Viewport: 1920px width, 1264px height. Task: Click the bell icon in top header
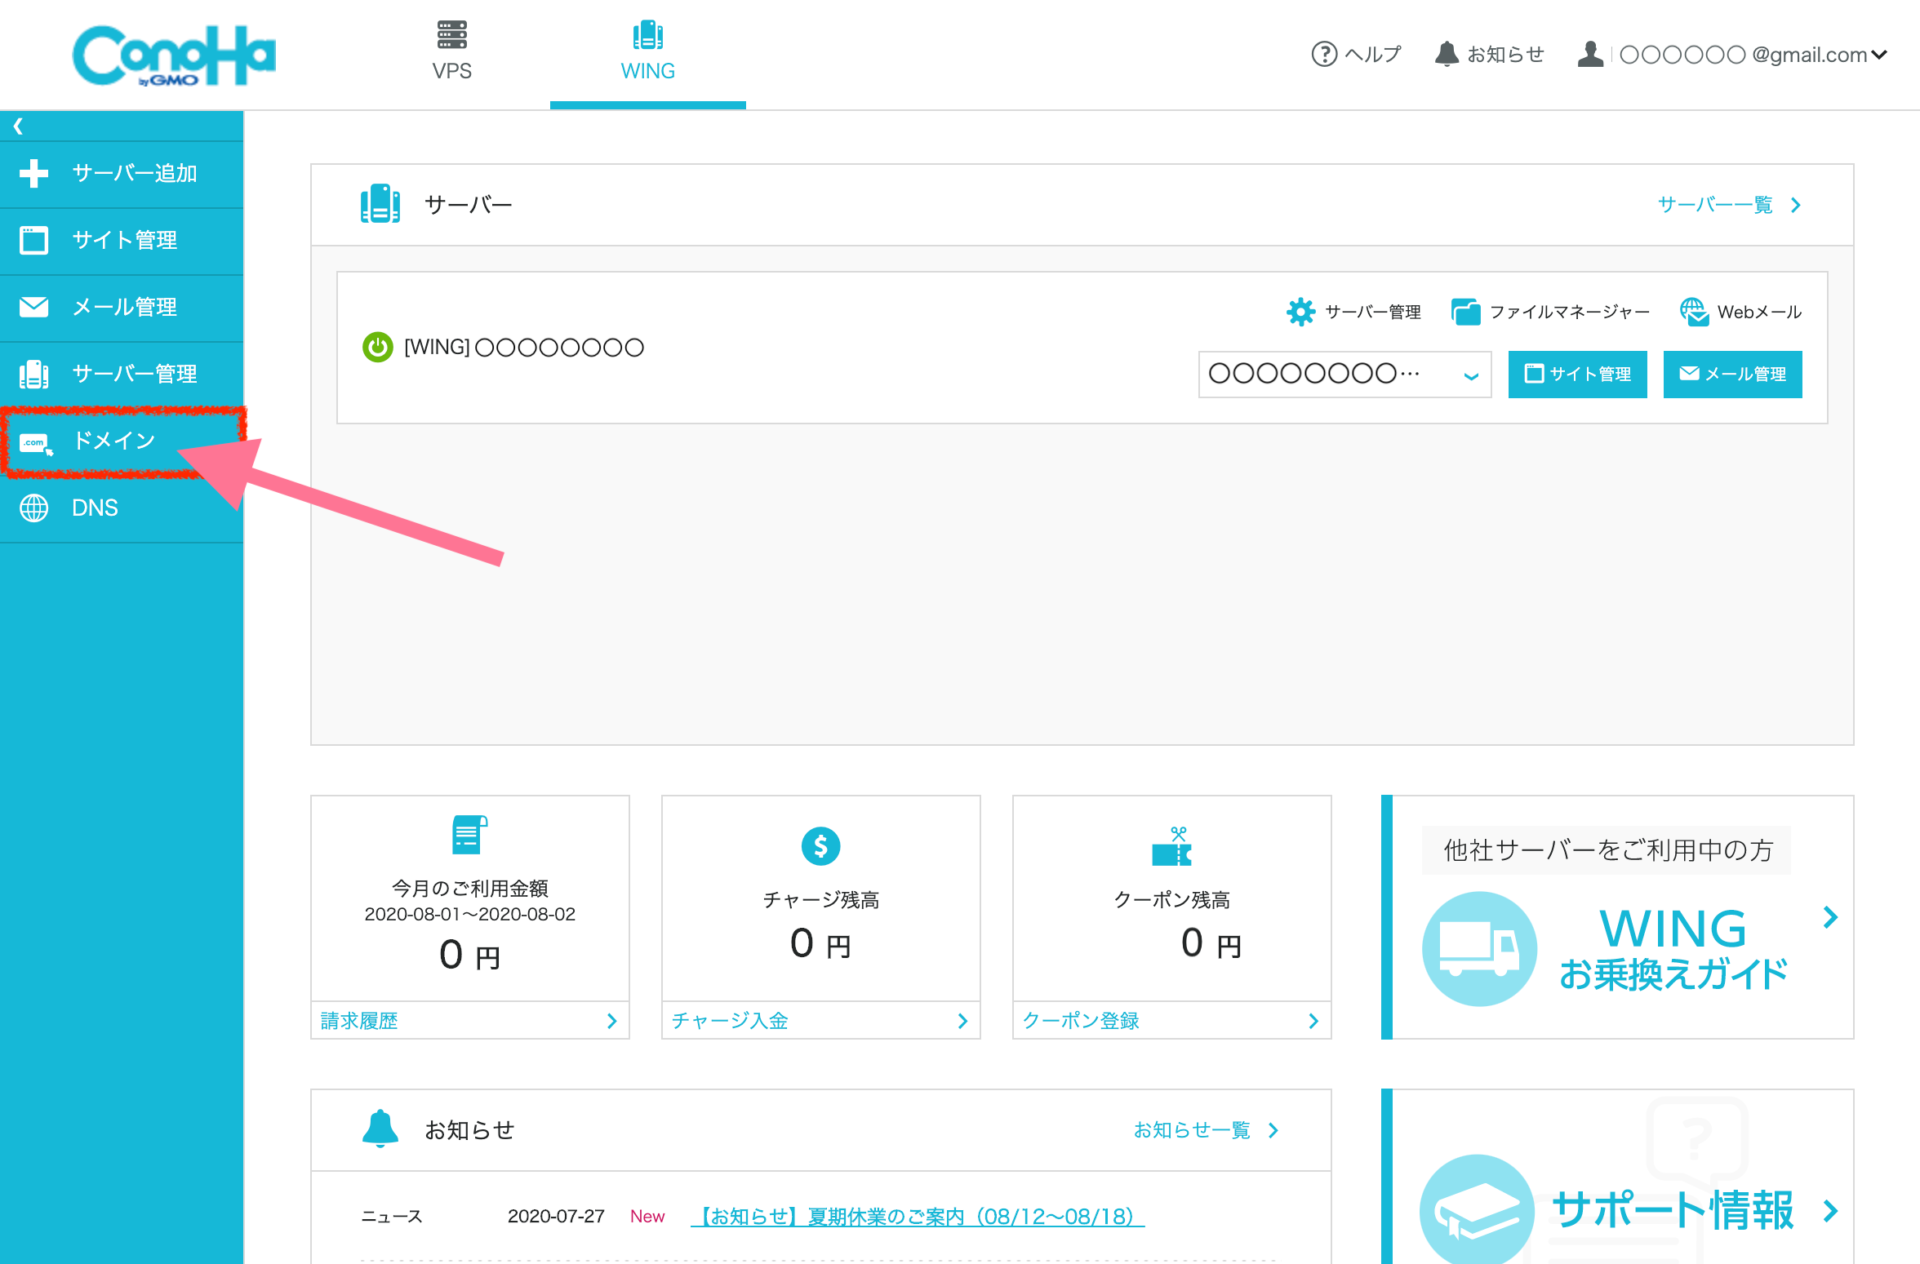(x=1446, y=54)
